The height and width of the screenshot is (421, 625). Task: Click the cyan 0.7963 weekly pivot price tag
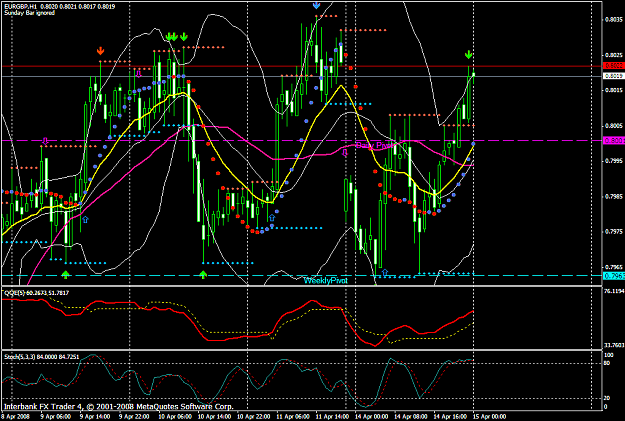[613, 276]
